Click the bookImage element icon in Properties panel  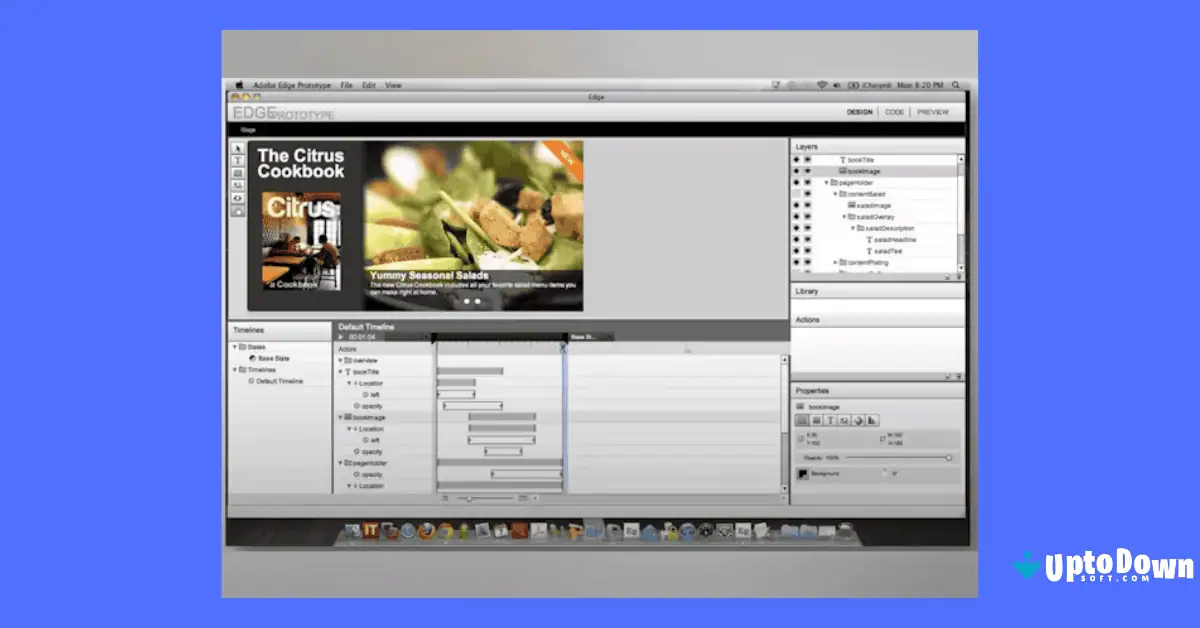pos(799,406)
